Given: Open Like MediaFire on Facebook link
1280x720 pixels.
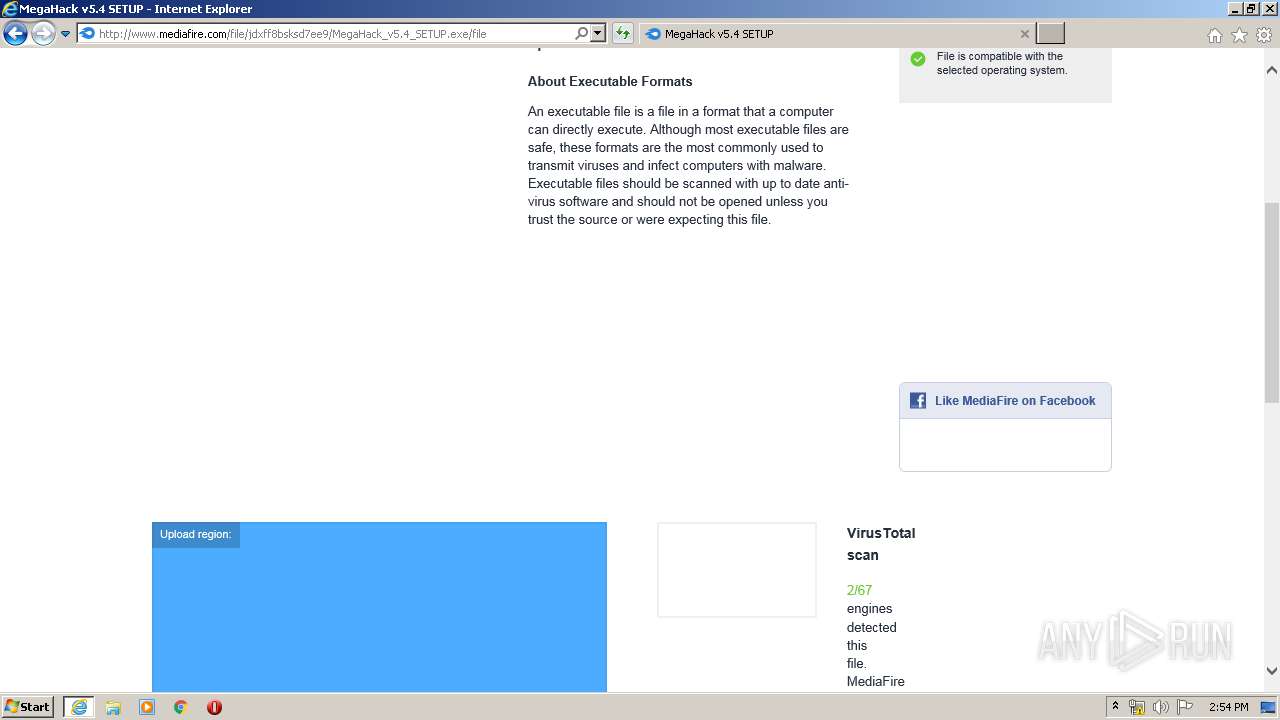Looking at the screenshot, I should point(1015,401).
